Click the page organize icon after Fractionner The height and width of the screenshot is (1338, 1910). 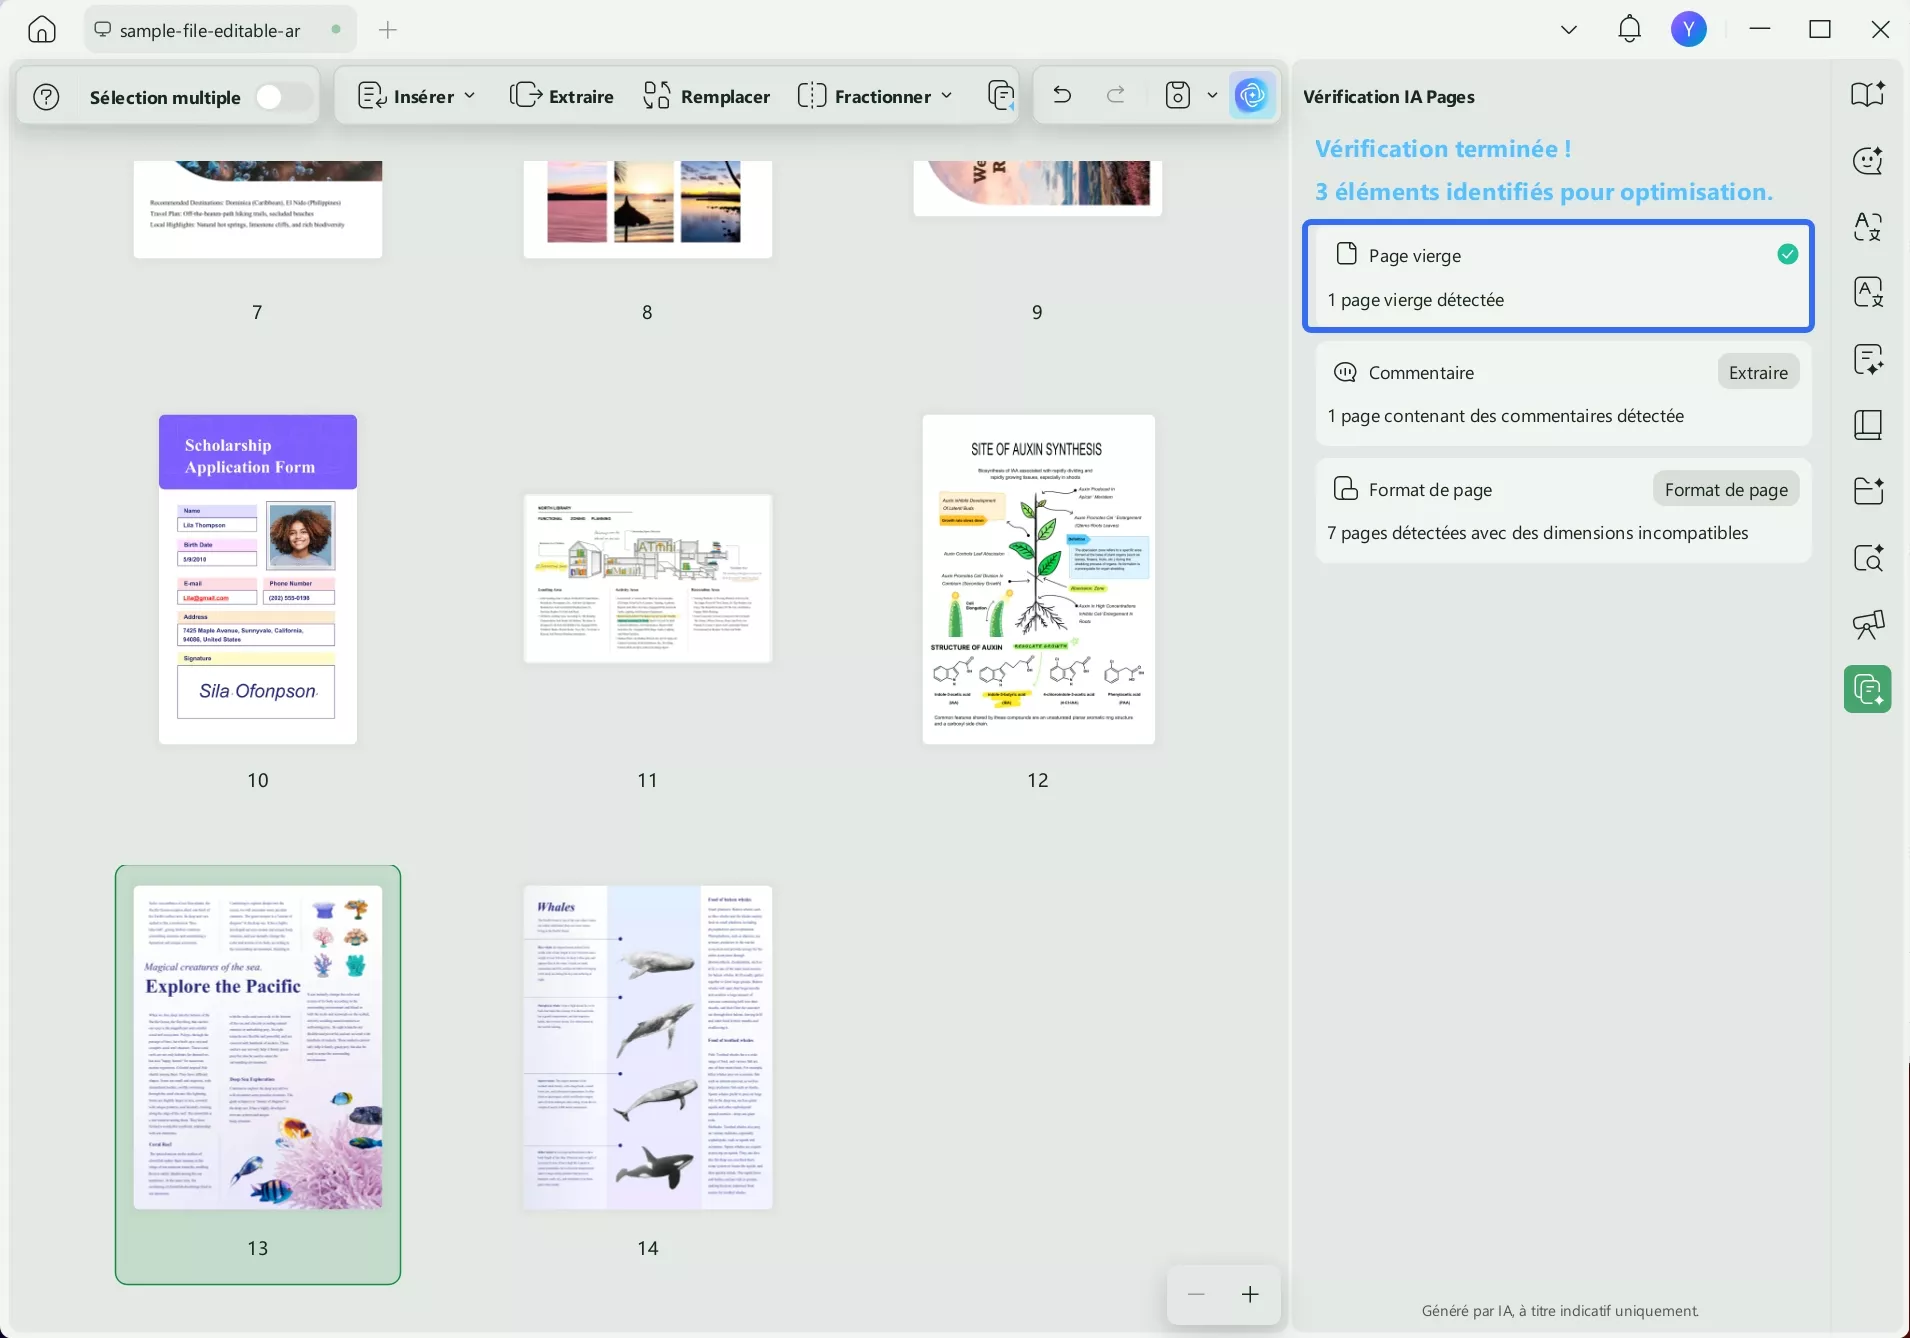pos(1000,96)
